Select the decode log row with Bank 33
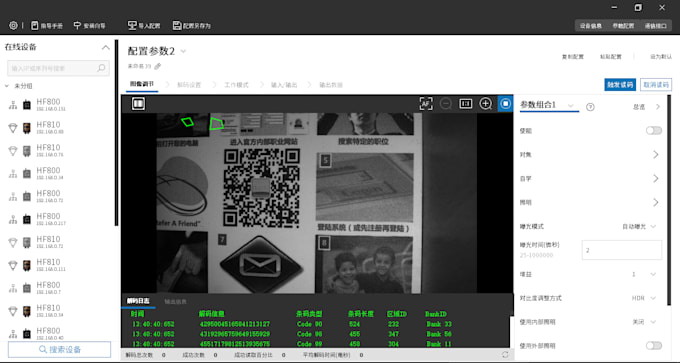The image size is (680, 363). pos(315,324)
